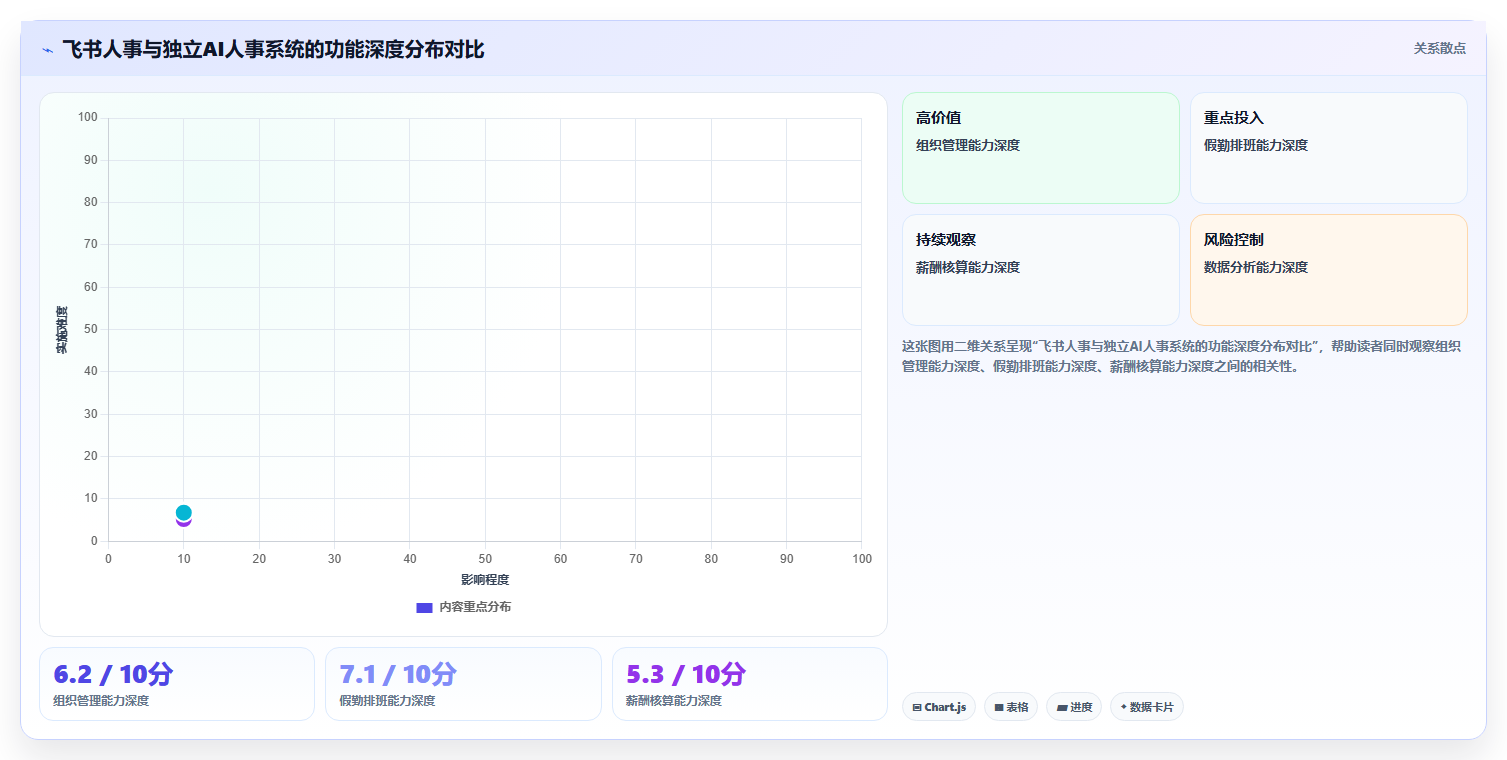The image size is (1507, 760).
Task: Open the 持续观察 card
Action: [1041, 270]
